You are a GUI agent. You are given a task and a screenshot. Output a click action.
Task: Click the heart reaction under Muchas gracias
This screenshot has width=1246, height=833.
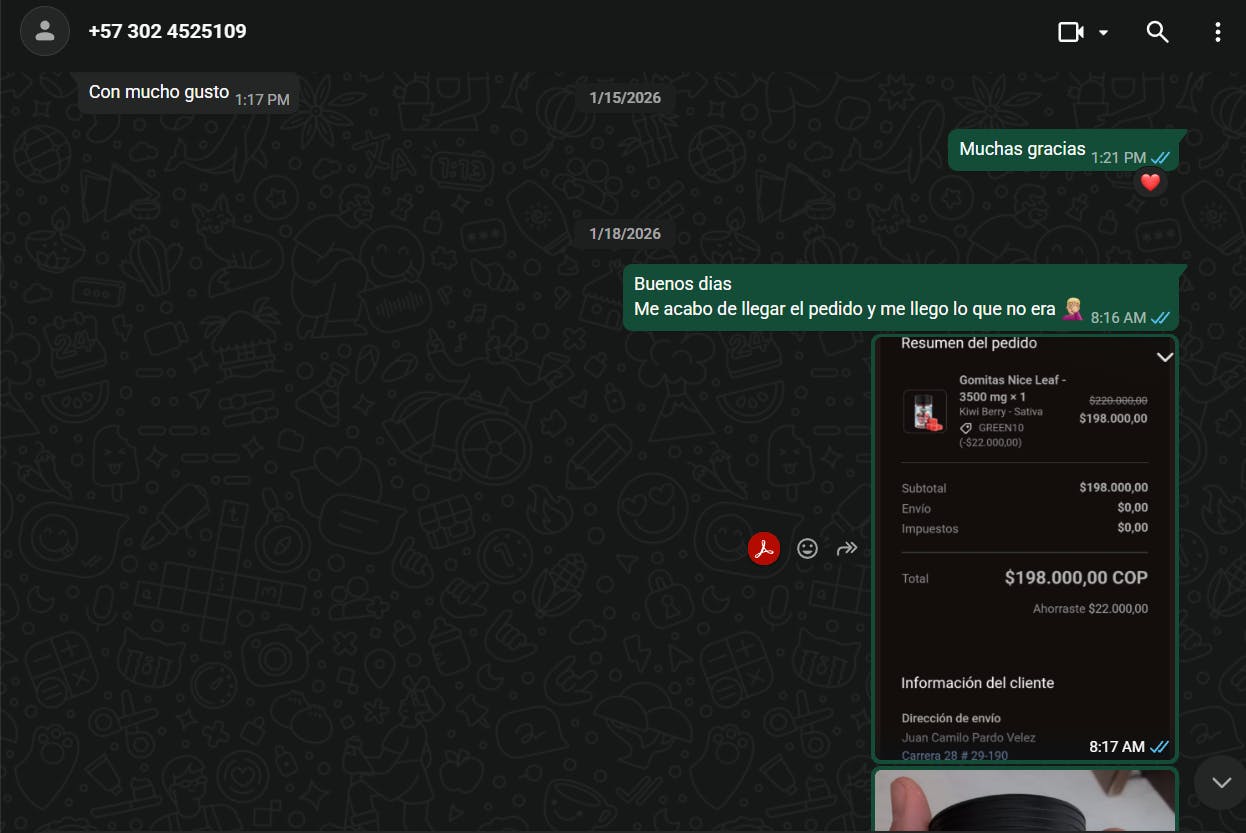pyautogui.click(x=1150, y=183)
